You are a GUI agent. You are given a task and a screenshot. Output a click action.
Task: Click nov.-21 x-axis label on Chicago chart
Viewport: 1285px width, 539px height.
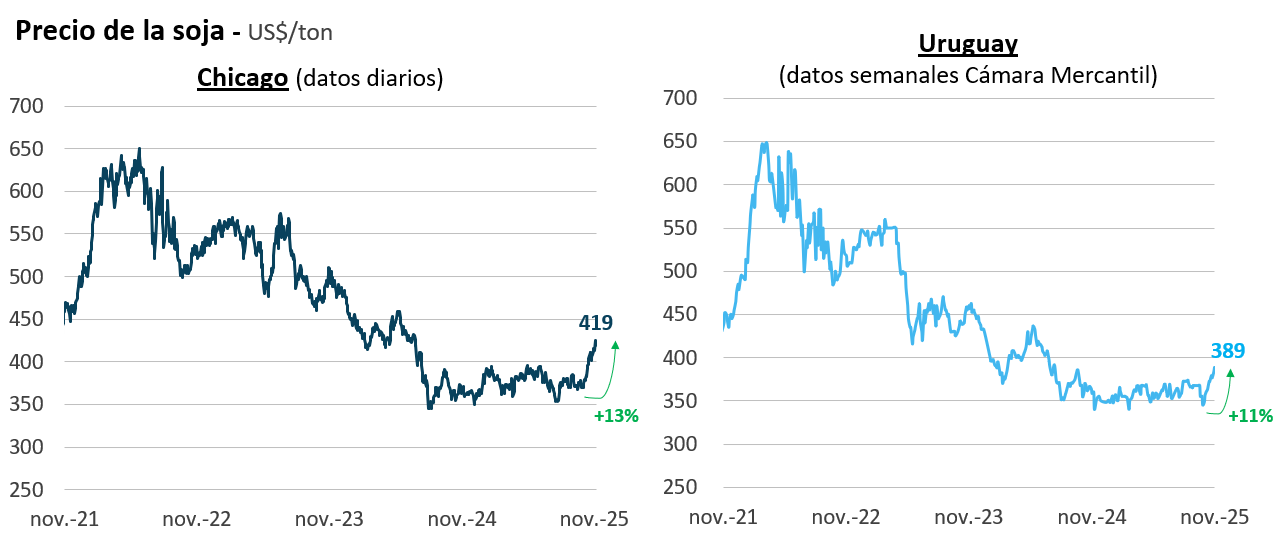[63, 519]
